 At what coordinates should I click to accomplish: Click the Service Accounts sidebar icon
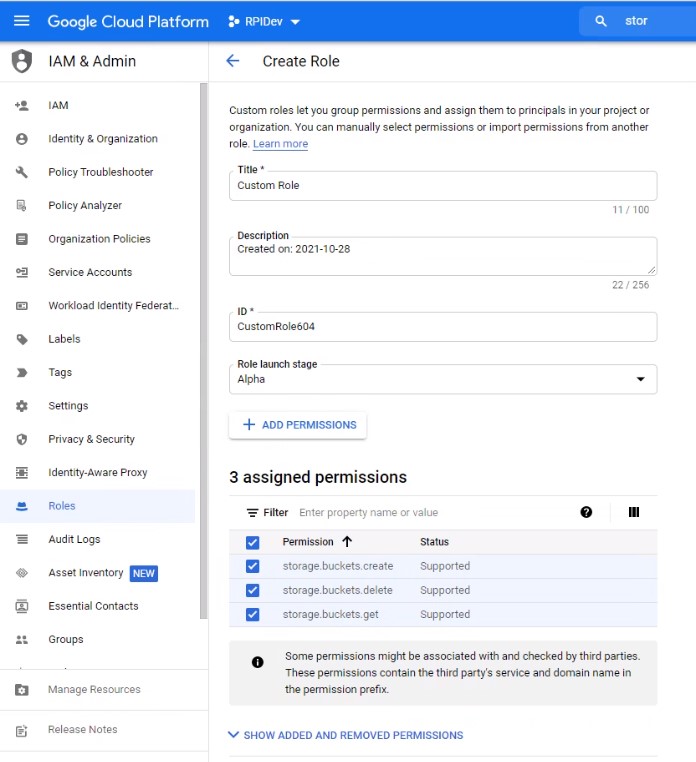tap(22, 272)
